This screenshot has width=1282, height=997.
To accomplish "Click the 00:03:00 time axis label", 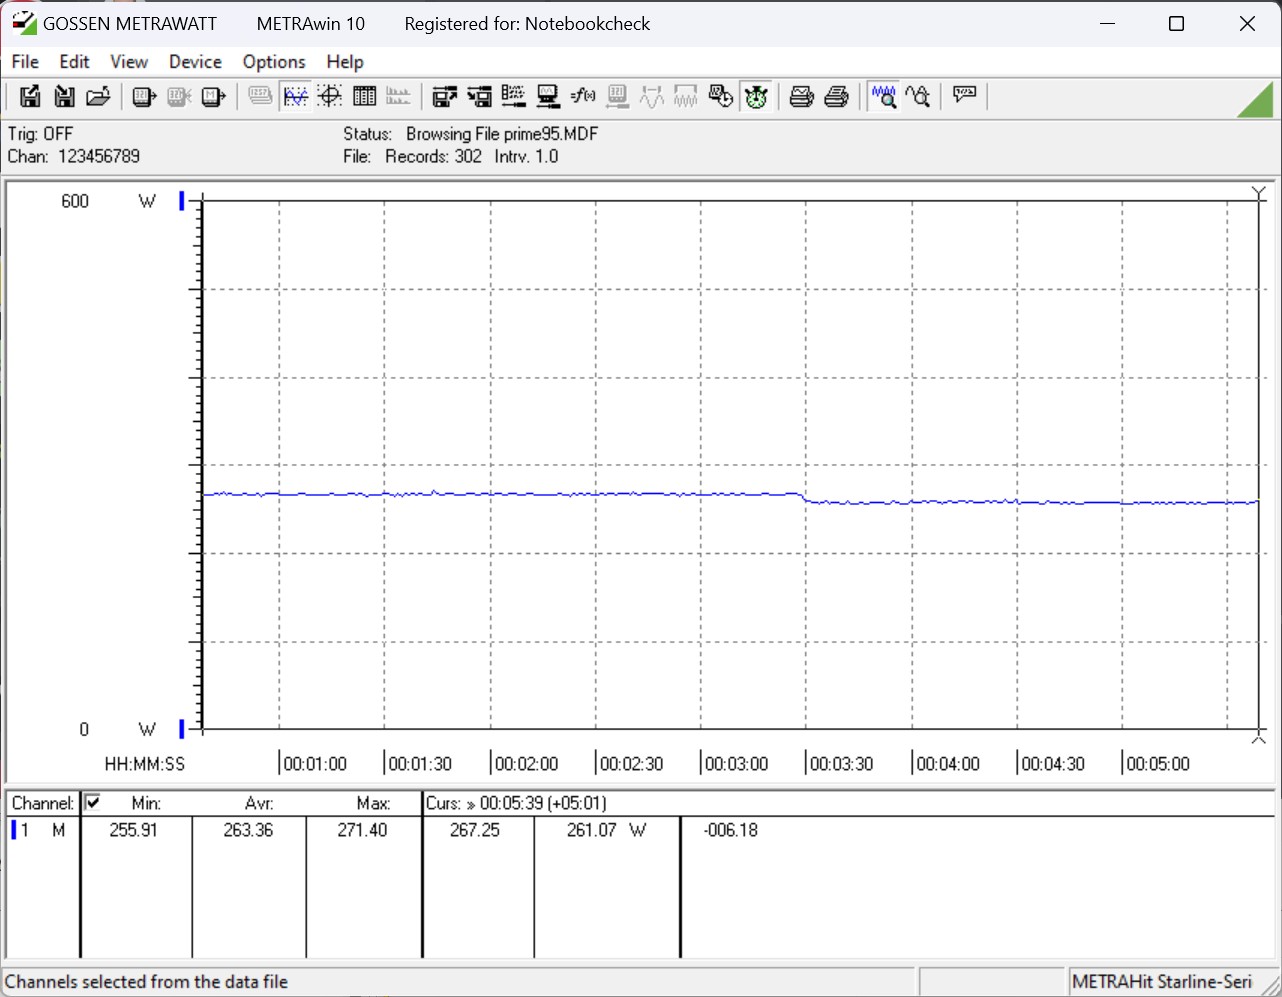I will click(x=736, y=764).
